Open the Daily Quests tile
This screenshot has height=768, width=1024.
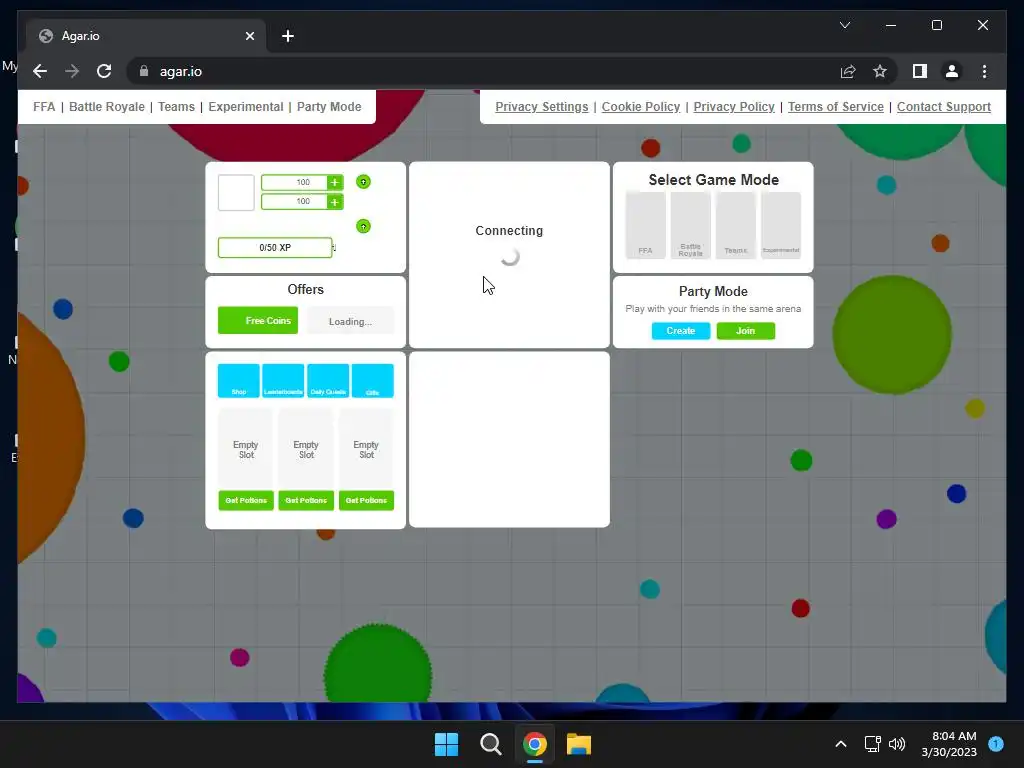(x=328, y=381)
